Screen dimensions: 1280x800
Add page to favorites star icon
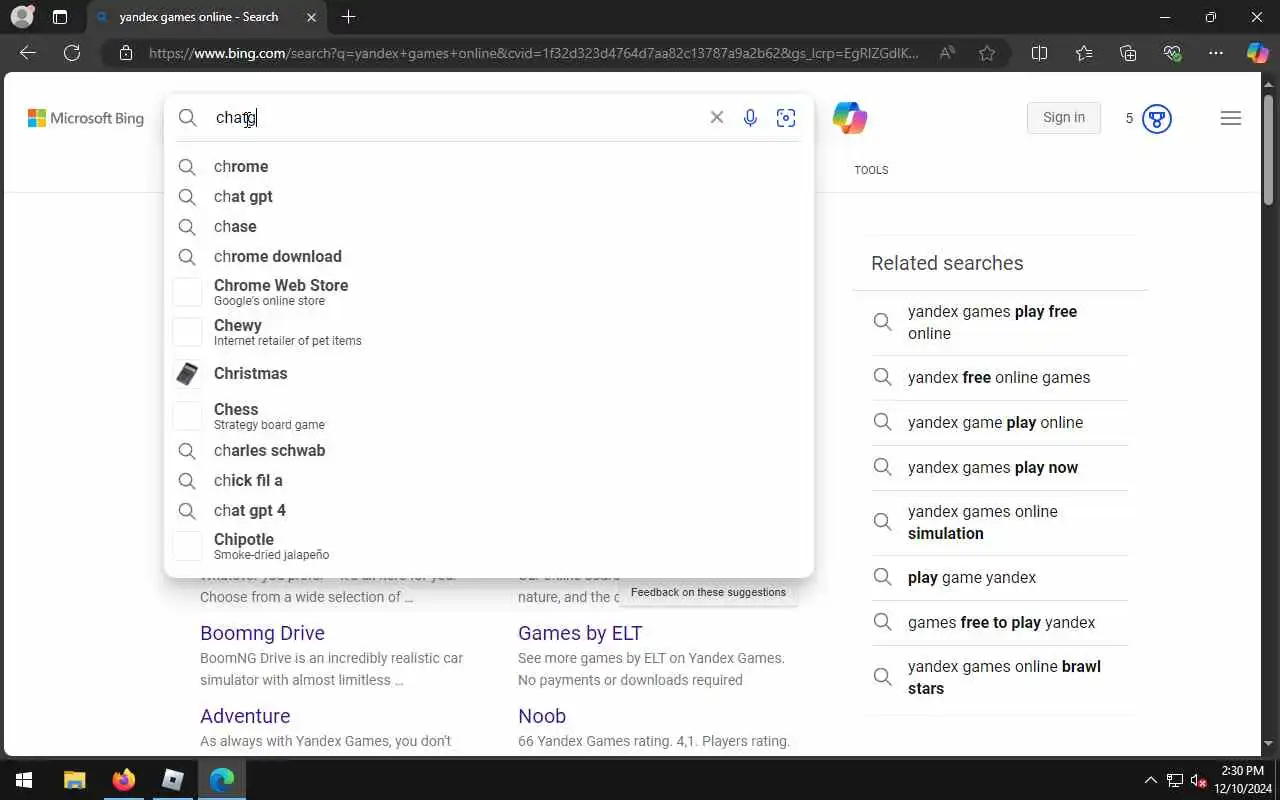tap(987, 53)
